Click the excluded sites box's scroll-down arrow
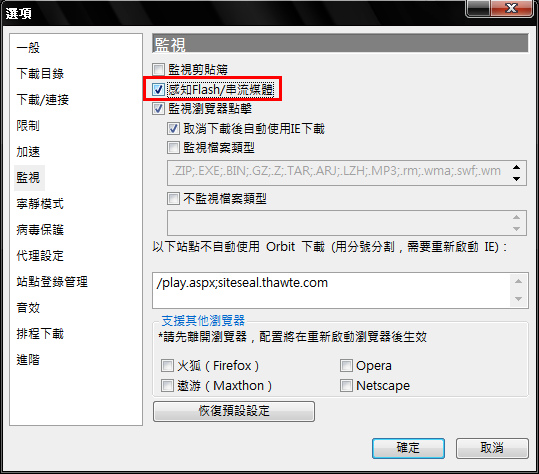539x474 pixels. coord(518,299)
